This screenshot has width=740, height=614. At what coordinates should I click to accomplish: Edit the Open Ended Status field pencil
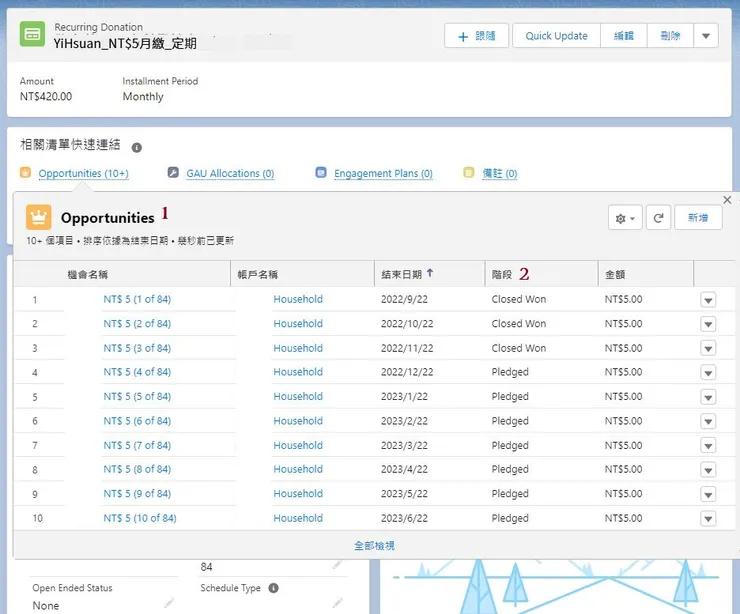tap(169, 603)
